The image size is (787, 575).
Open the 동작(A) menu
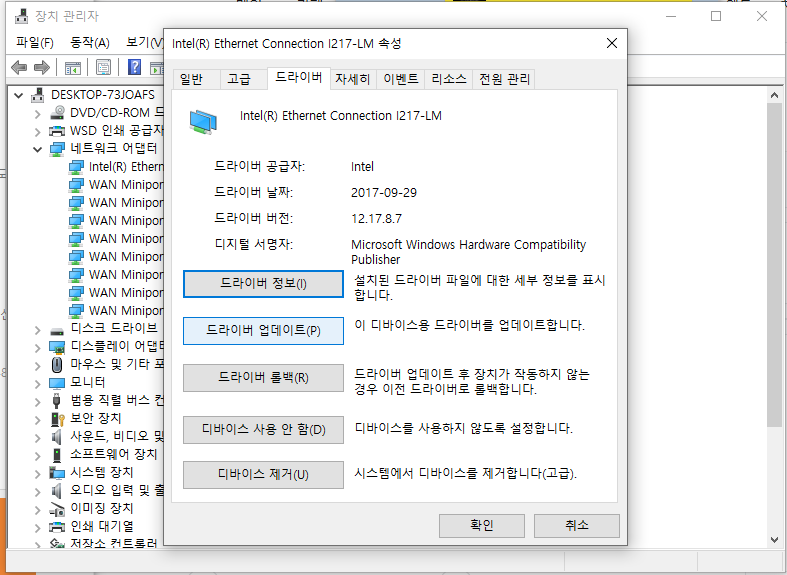click(90, 43)
